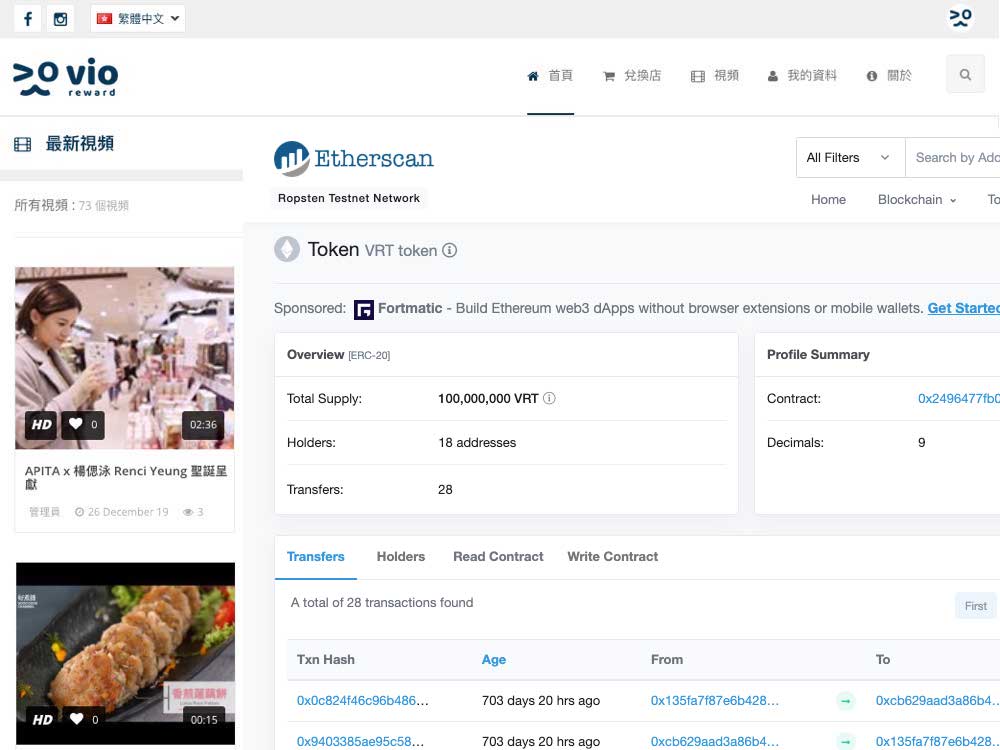Click the Ropsten Testnet Network label

pos(349,198)
